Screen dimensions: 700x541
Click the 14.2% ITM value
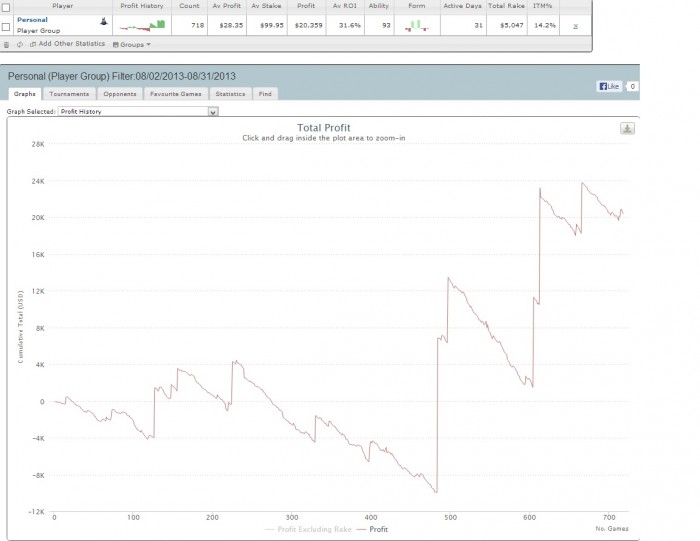(x=545, y=25)
